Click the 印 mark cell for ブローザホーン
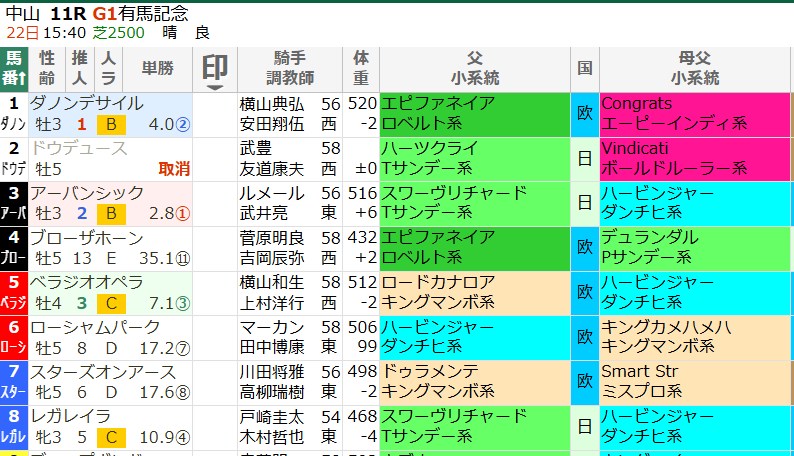 pos(214,248)
